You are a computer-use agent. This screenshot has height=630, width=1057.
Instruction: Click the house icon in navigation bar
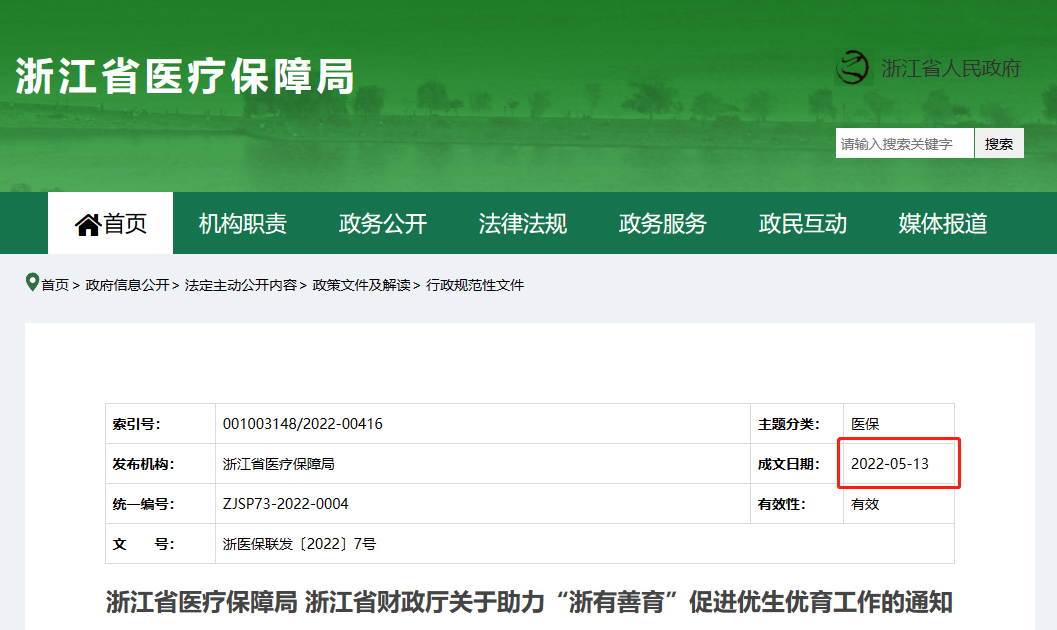coord(88,224)
